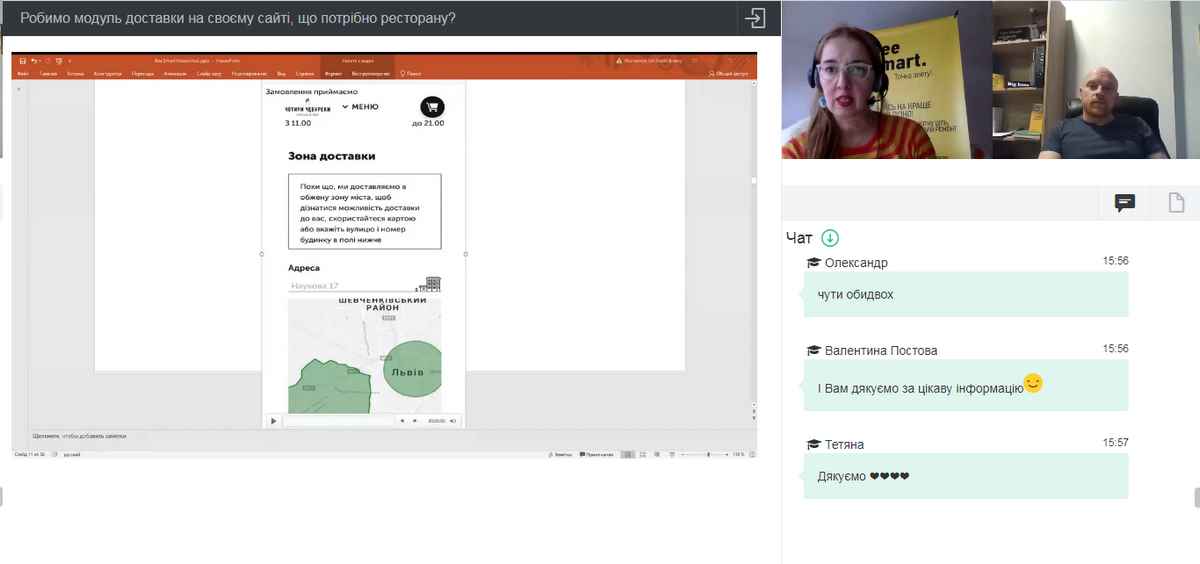Open the files document tab icon
The image size is (1200, 564).
(1177, 203)
